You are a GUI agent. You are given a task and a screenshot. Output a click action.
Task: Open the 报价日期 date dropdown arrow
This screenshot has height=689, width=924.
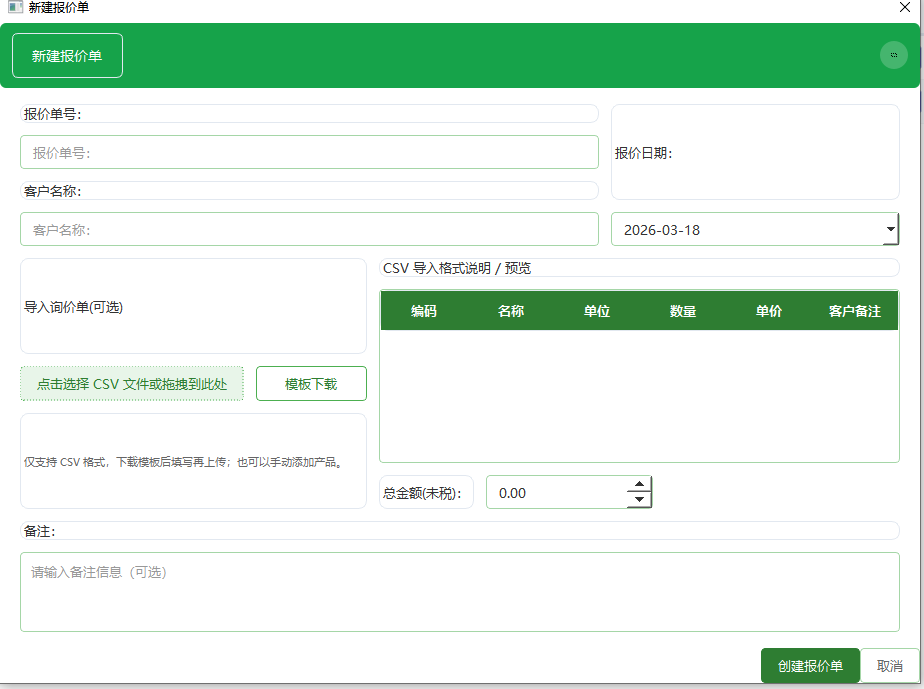click(x=890, y=229)
